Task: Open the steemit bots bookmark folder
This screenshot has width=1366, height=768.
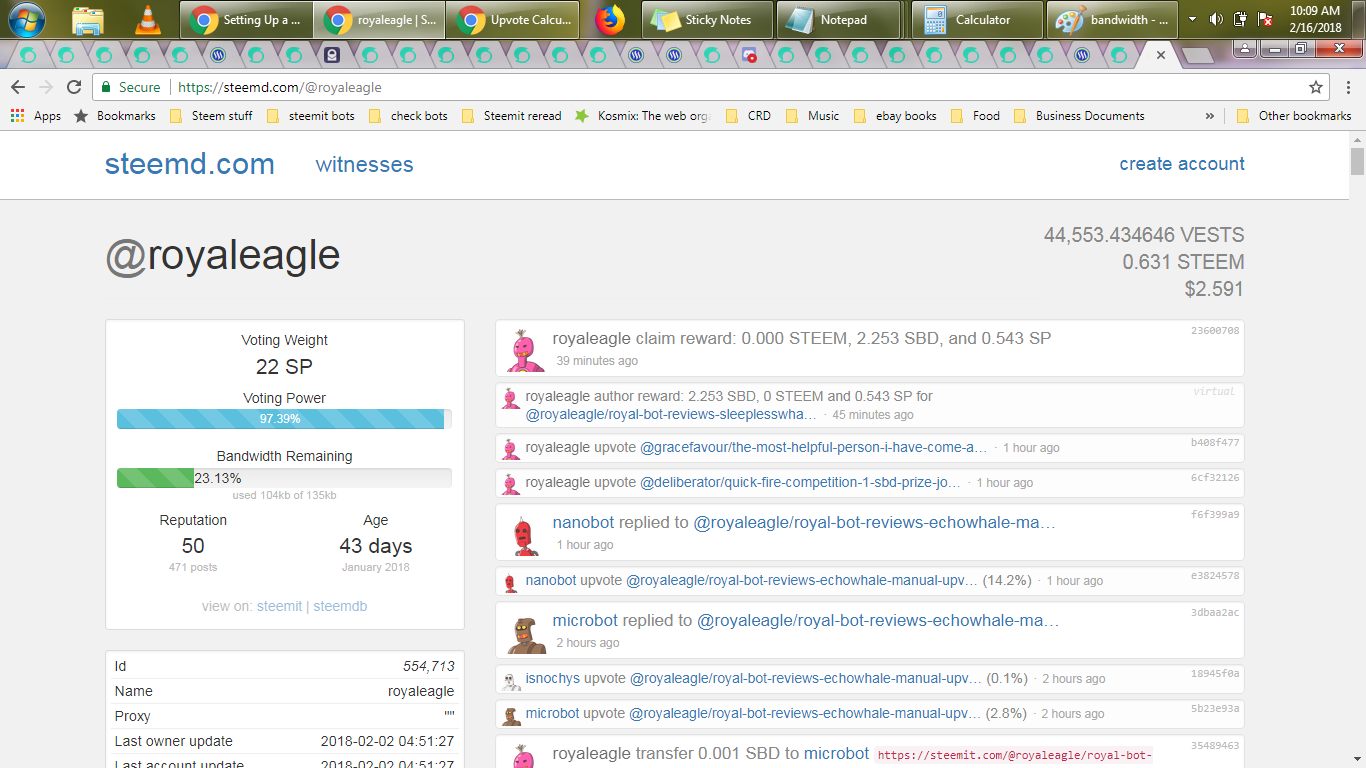Action: pos(311,116)
